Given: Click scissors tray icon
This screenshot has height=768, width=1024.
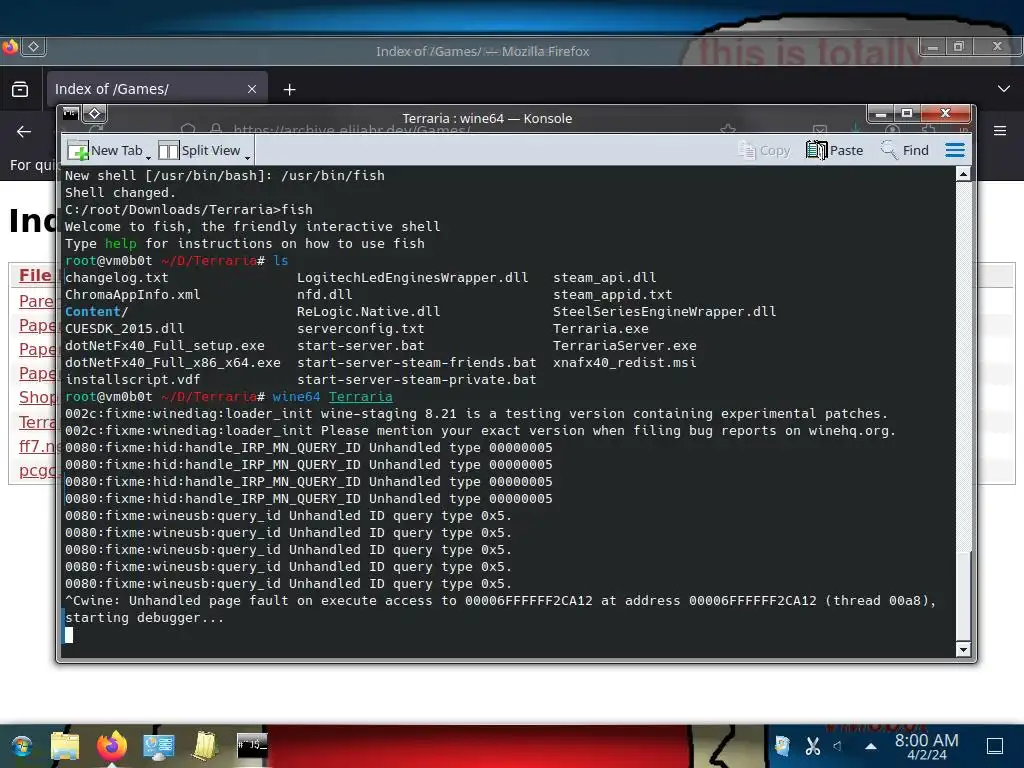Looking at the screenshot, I should (812, 745).
